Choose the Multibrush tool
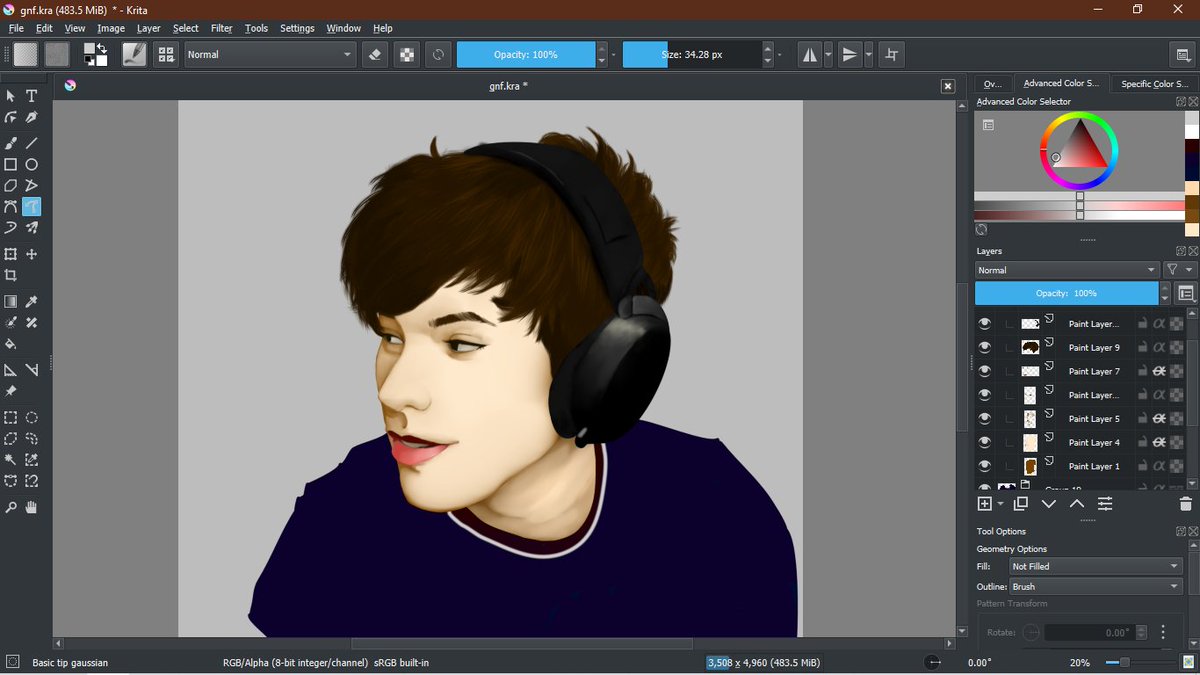1200x675 pixels. pos(32,228)
